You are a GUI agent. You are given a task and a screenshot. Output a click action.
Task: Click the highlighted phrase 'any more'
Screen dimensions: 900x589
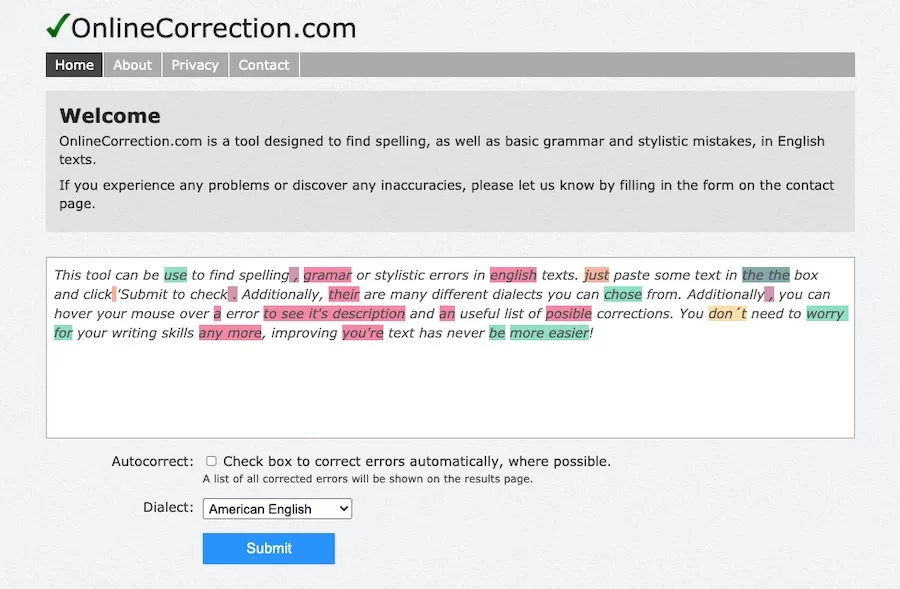230,332
